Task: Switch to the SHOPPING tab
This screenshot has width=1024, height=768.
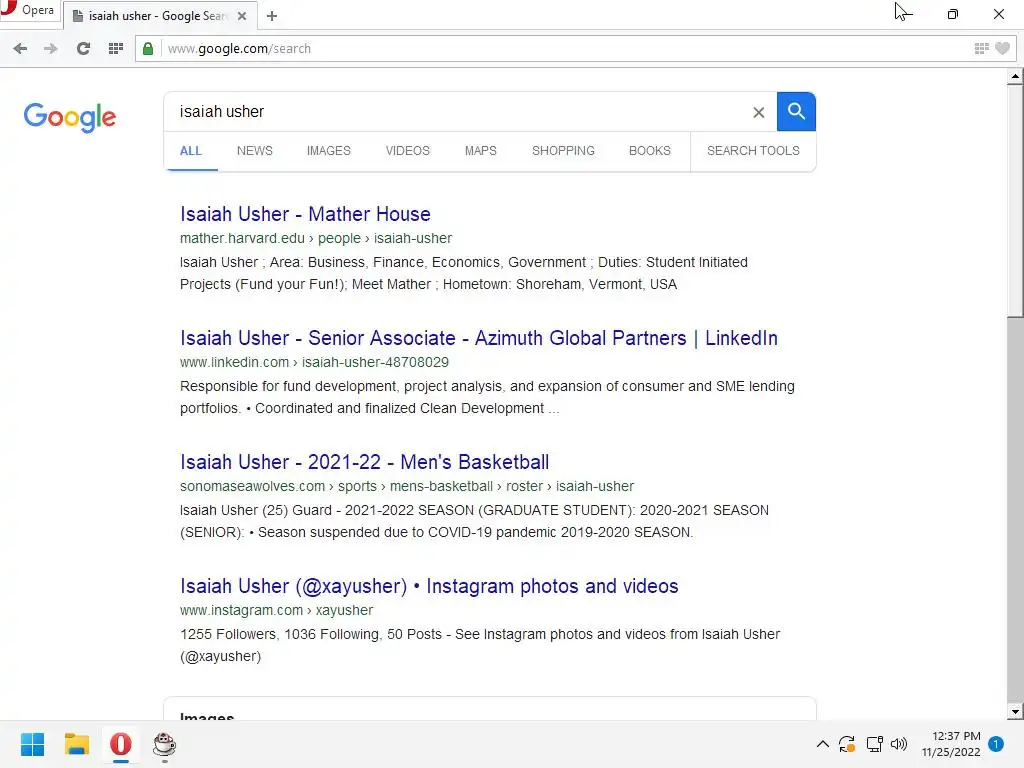Action: click(563, 151)
